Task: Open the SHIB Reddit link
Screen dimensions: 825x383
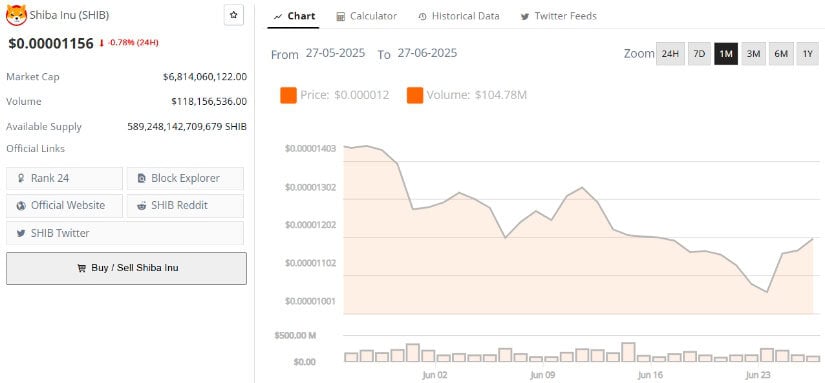Action: point(185,206)
